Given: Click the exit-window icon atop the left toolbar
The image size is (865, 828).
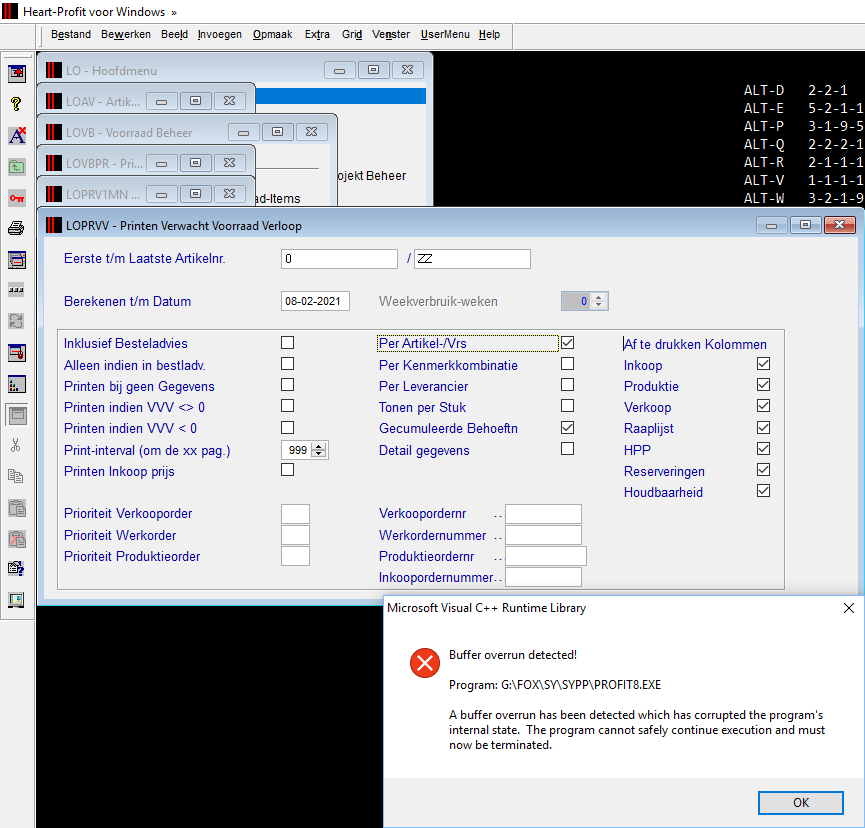Looking at the screenshot, I should (x=17, y=73).
